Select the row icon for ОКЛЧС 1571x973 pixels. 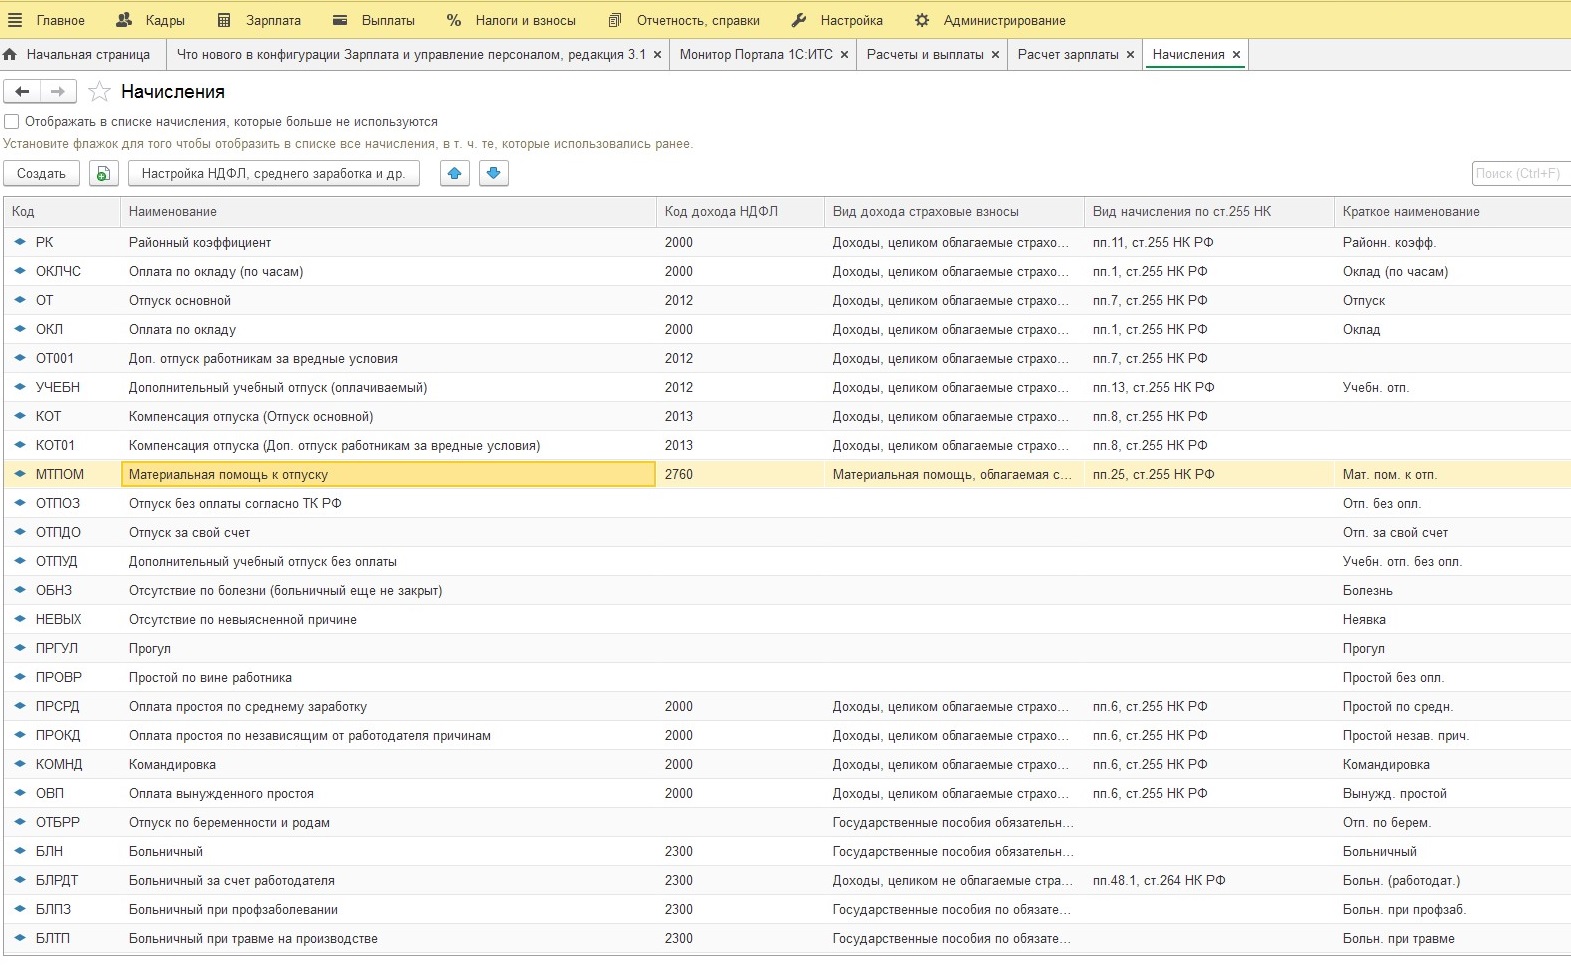(x=20, y=271)
